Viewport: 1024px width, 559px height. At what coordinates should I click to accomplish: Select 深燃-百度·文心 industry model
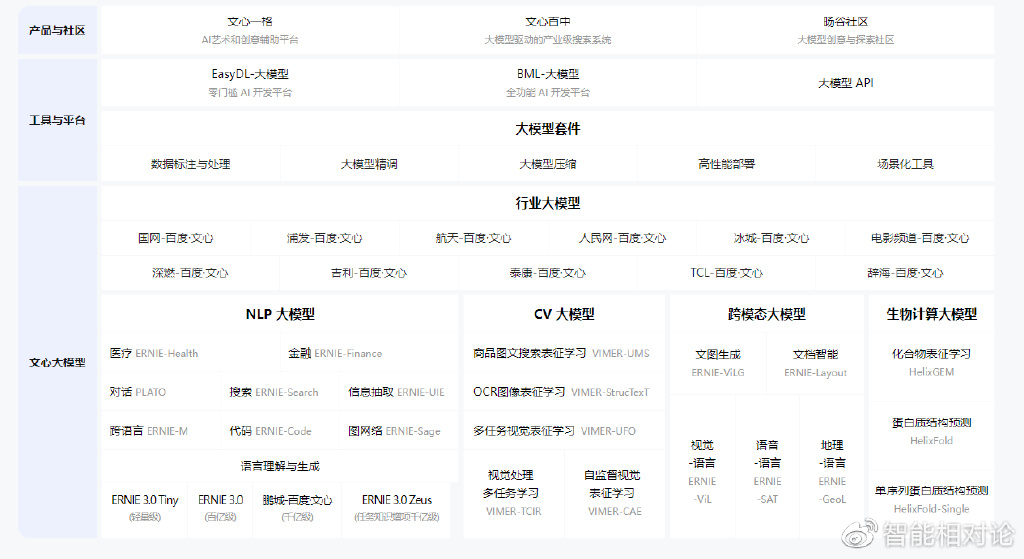(191, 273)
